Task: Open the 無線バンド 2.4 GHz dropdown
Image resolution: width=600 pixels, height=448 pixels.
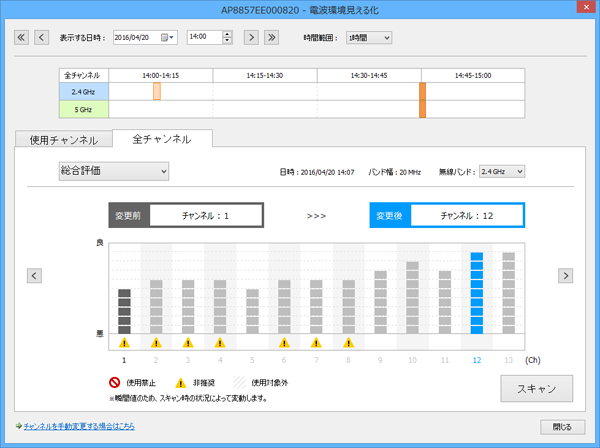Action: click(x=502, y=171)
